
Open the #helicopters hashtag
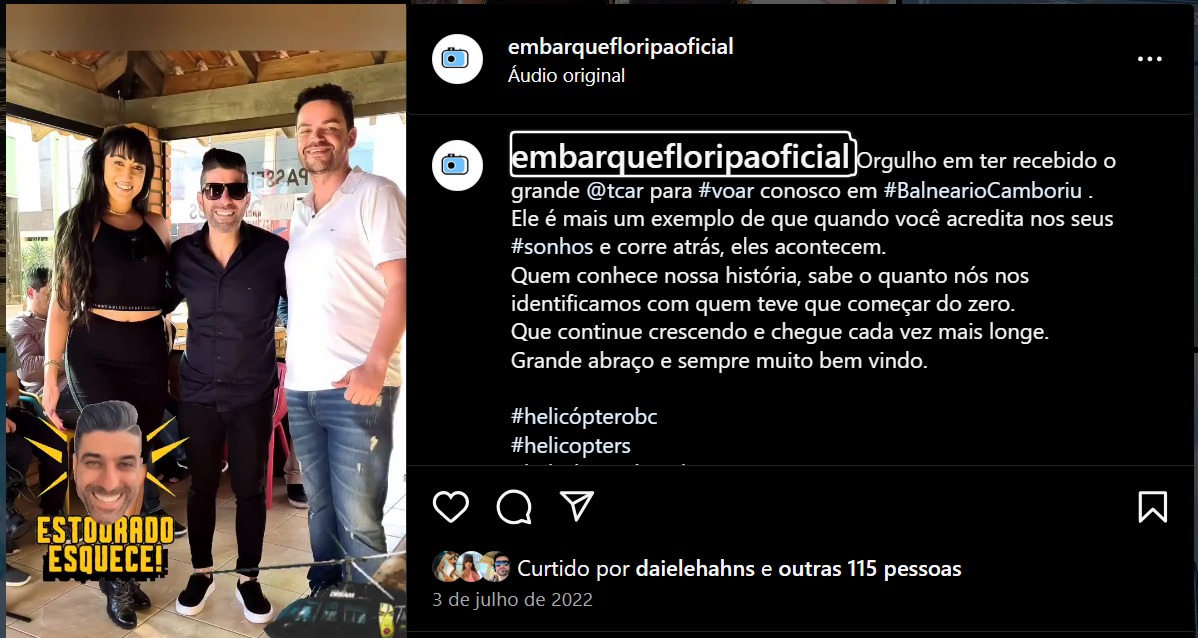[x=571, y=445]
